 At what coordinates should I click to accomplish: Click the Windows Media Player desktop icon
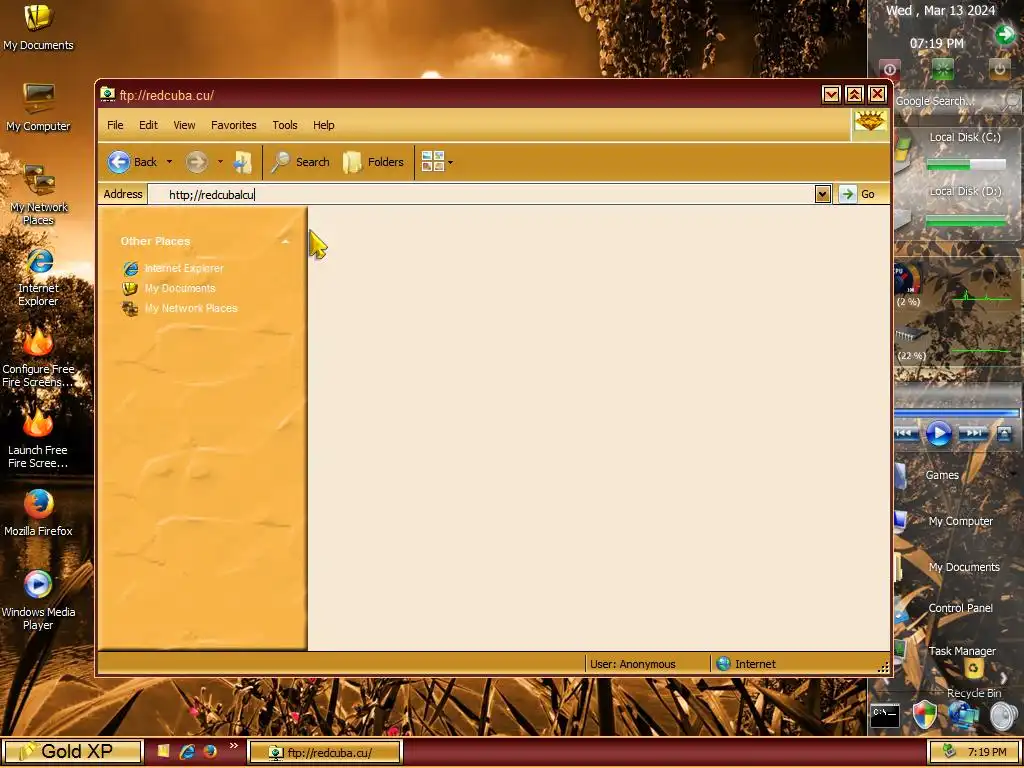coord(38,601)
